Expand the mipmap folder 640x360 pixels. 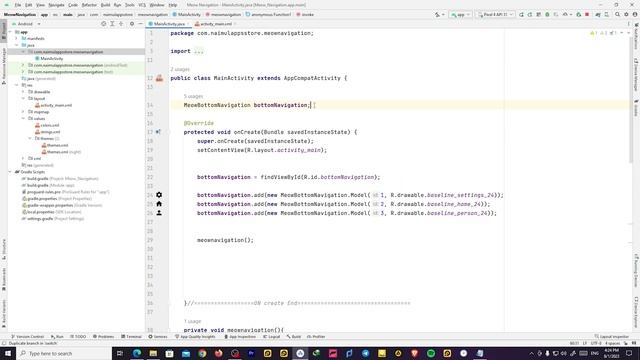pos(23,112)
